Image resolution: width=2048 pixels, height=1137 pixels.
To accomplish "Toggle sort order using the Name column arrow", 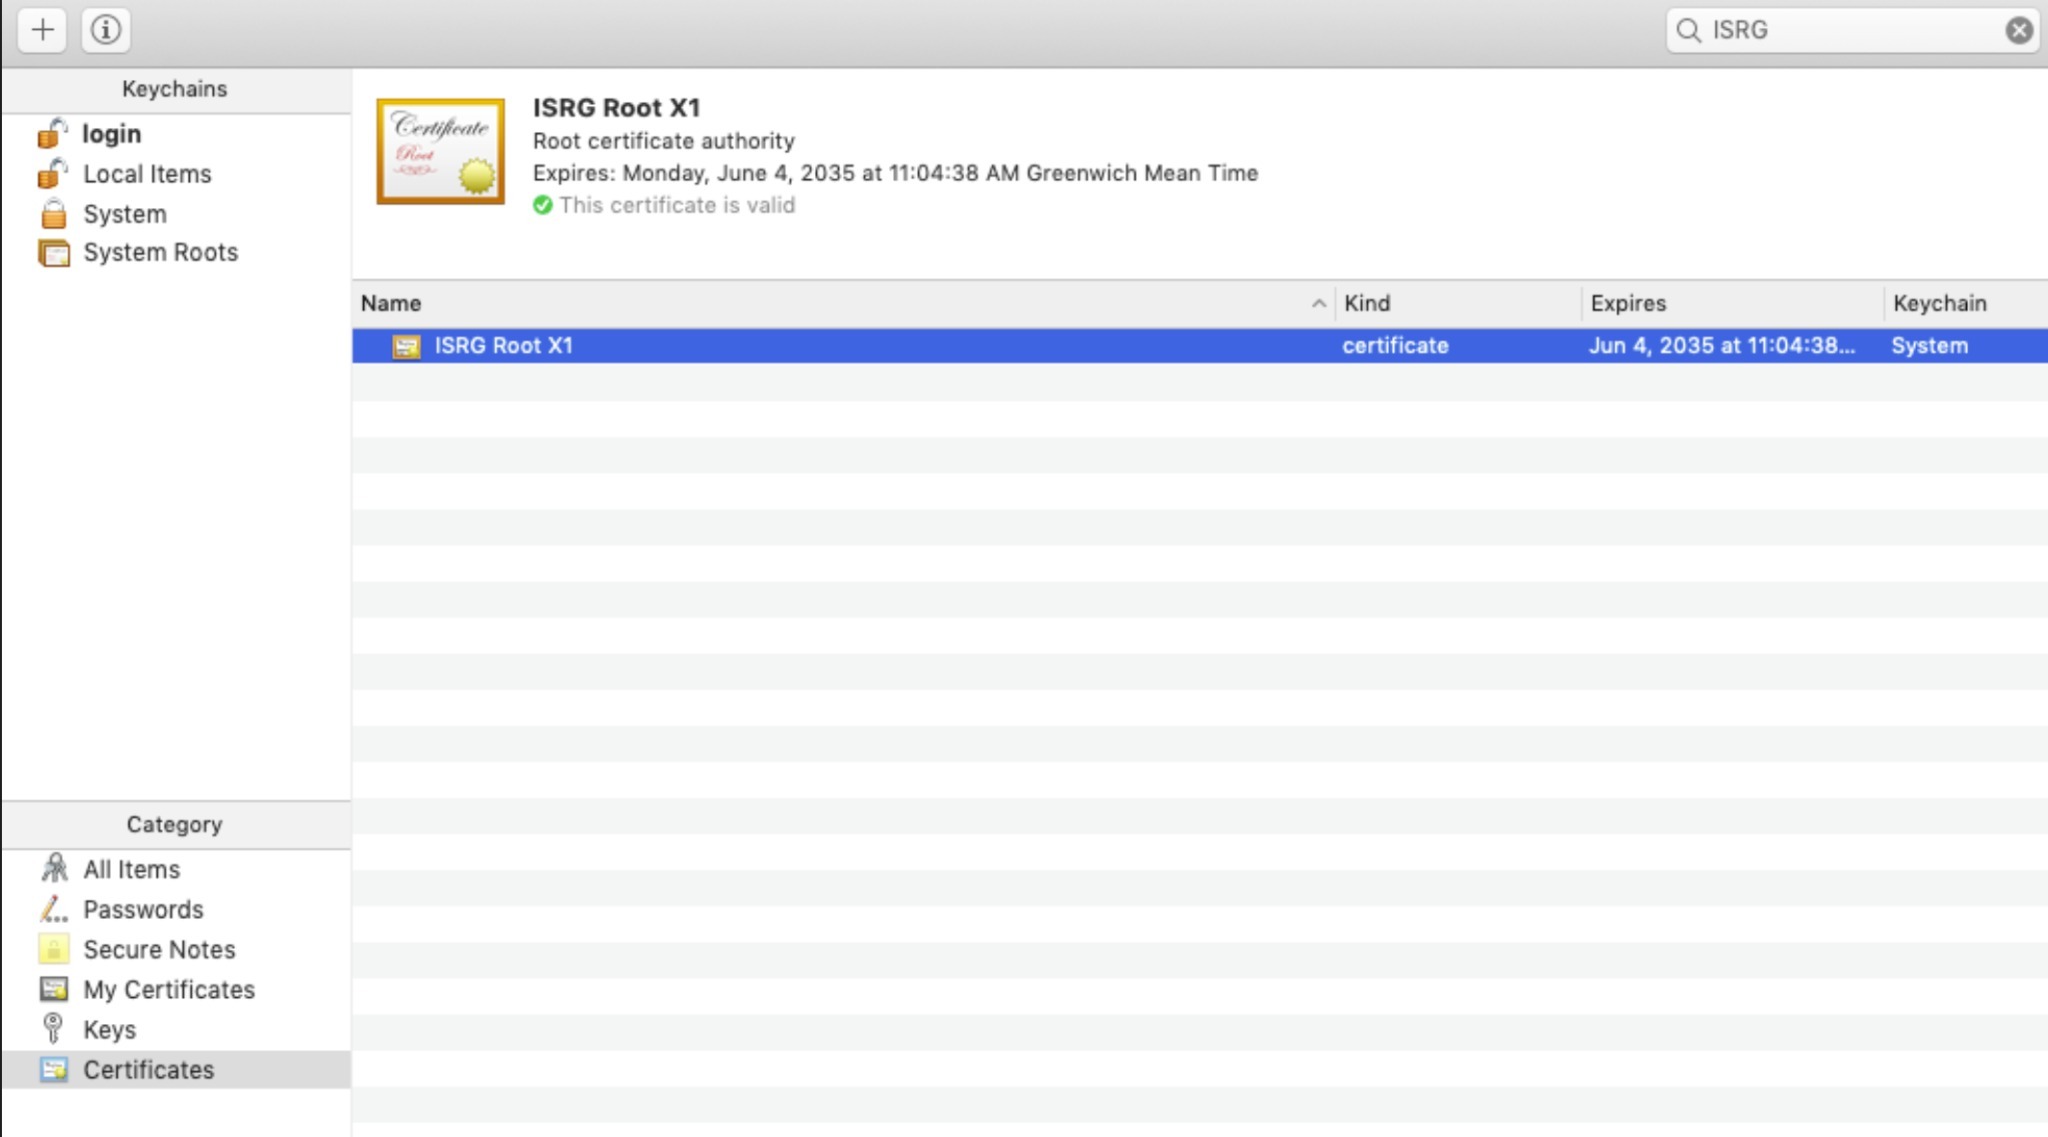I will click(1319, 303).
